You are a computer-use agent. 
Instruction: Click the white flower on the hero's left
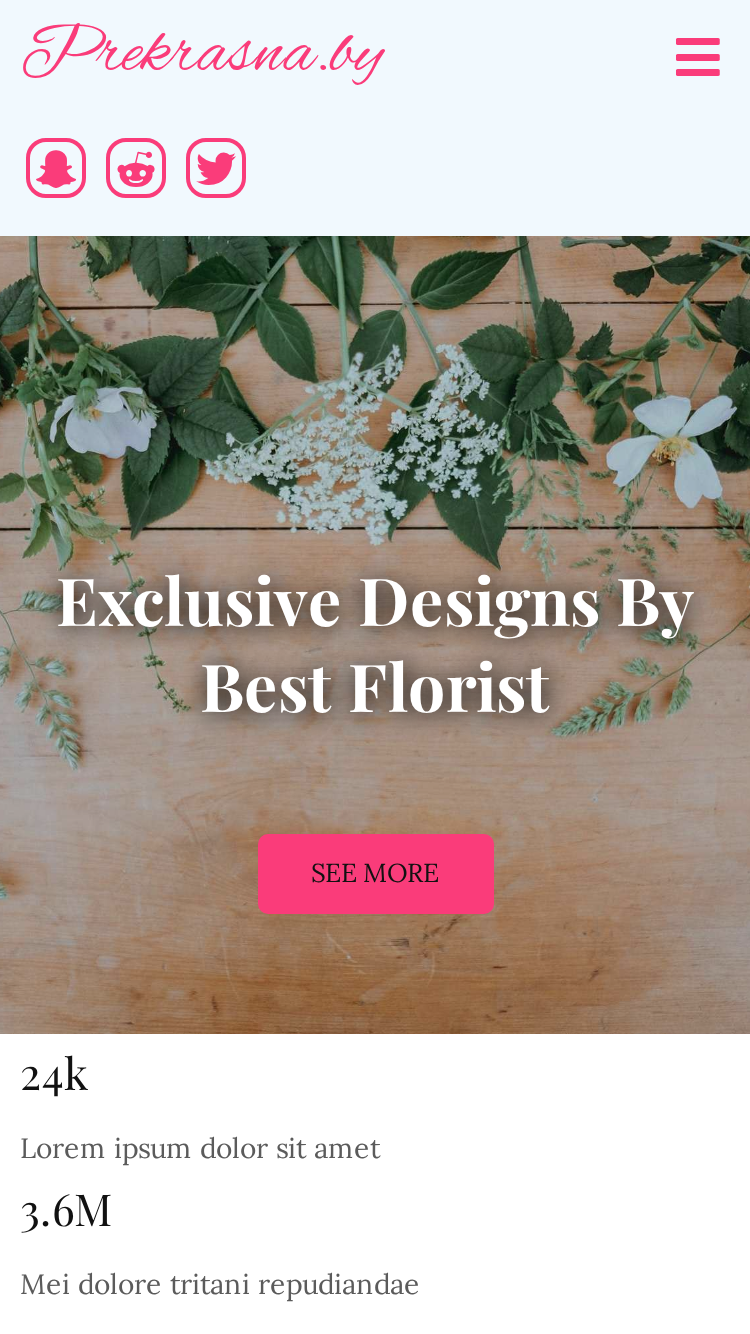click(x=105, y=418)
